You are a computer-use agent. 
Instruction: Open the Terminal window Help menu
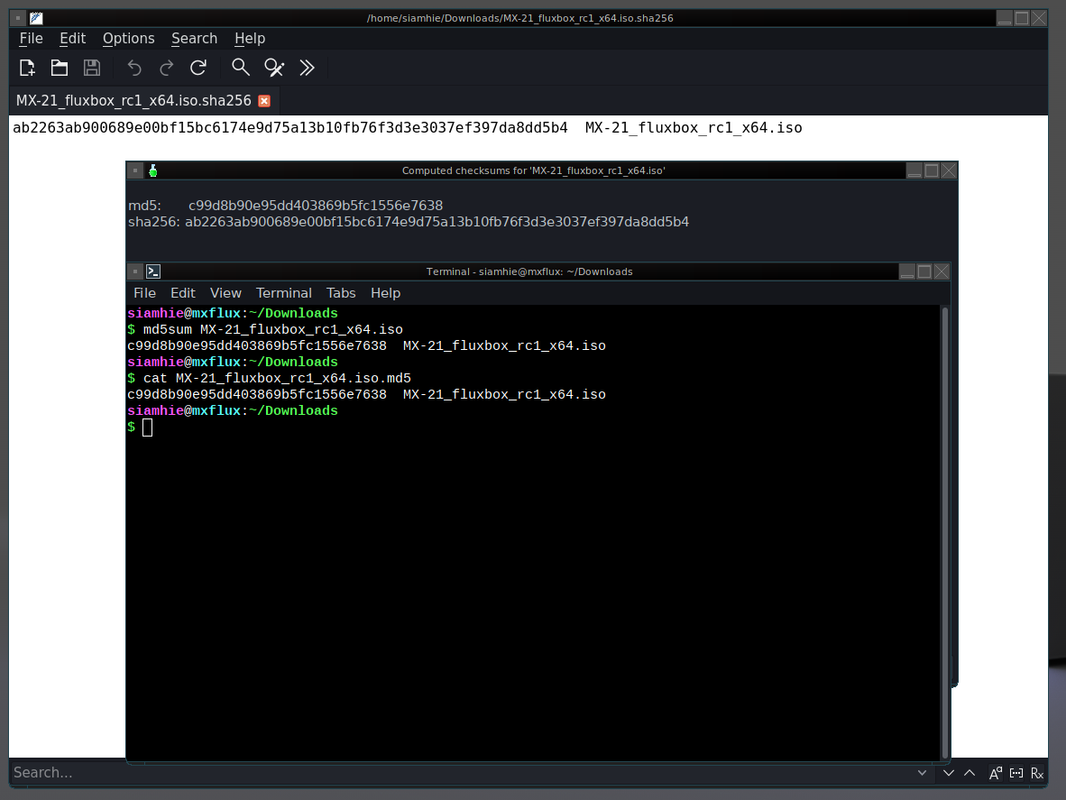tap(385, 293)
